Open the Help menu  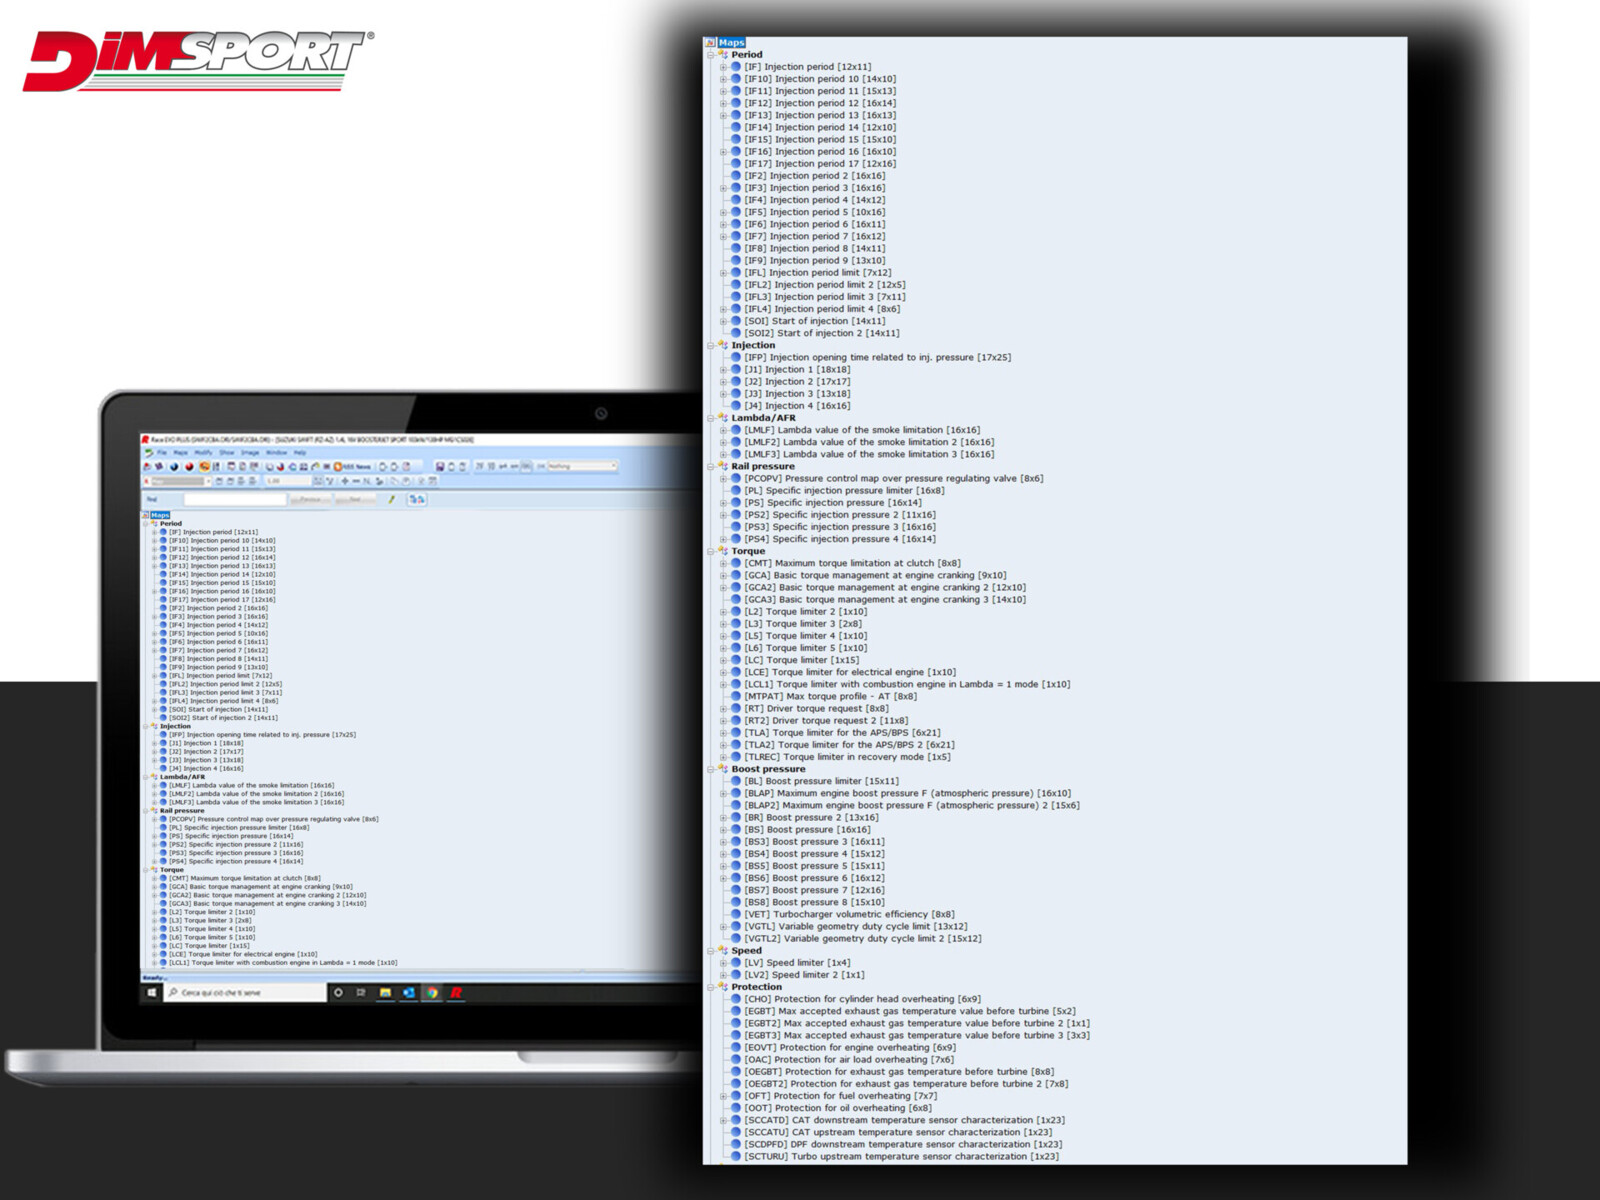pos(300,453)
